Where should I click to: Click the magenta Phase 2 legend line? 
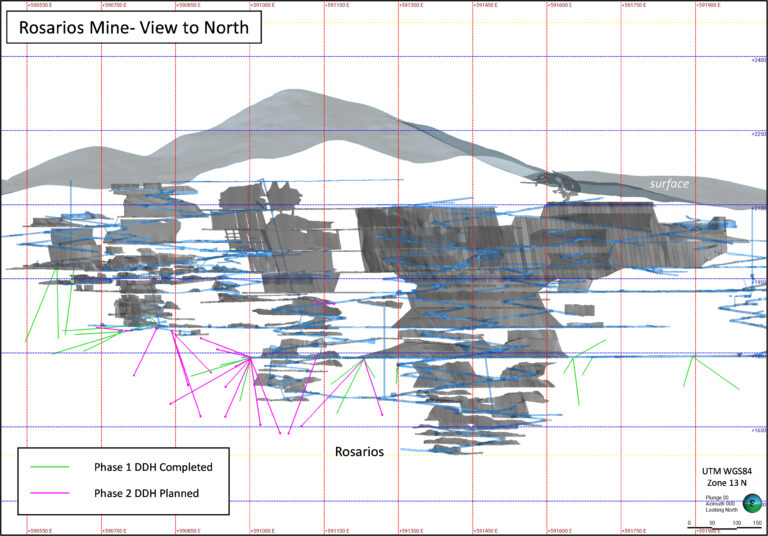[x=50, y=493]
